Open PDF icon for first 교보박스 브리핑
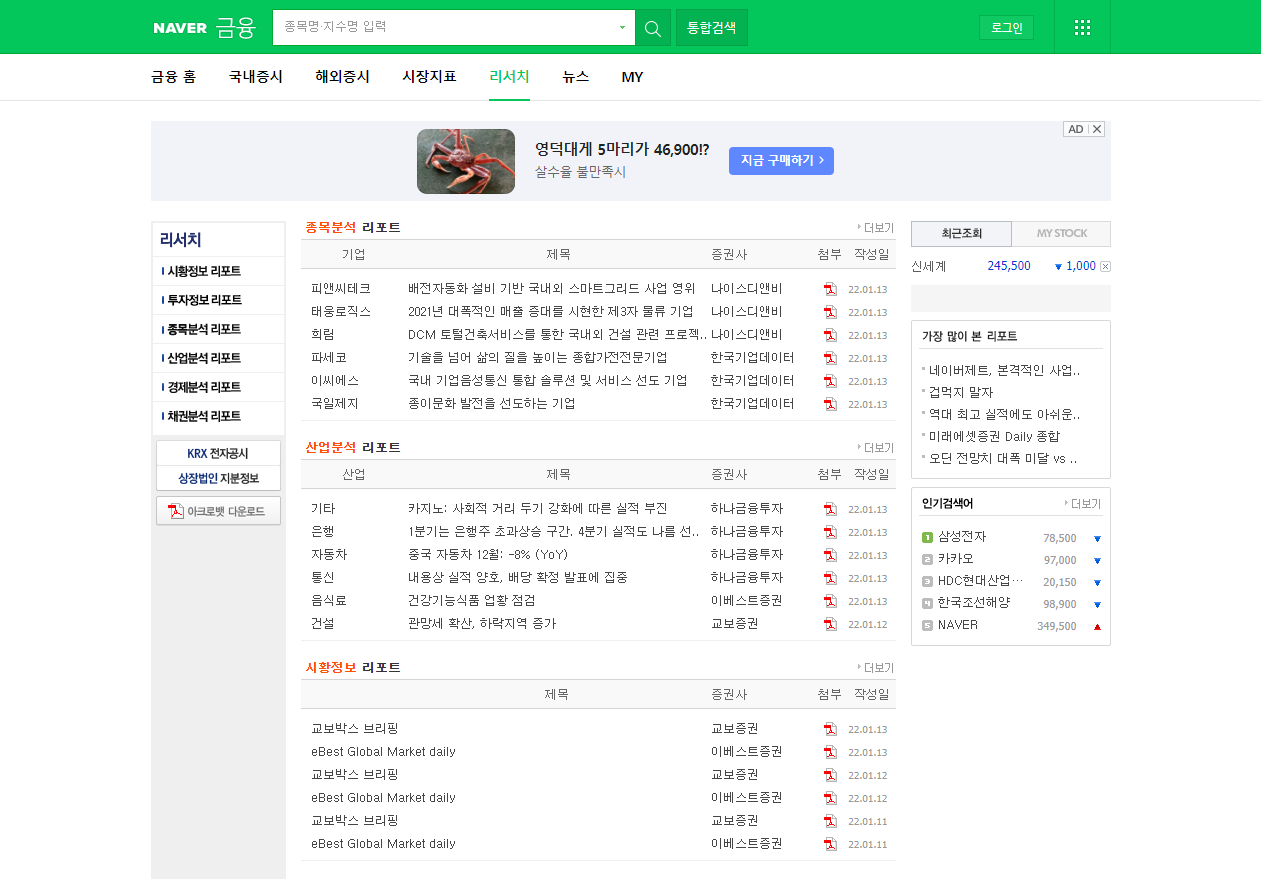Viewport: 1261px width, 879px height. coord(829,729)
